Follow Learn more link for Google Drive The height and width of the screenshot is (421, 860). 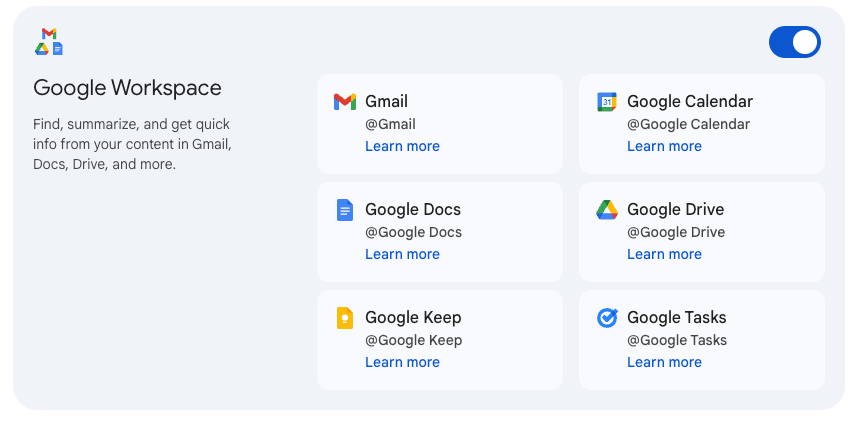[664, 254]
